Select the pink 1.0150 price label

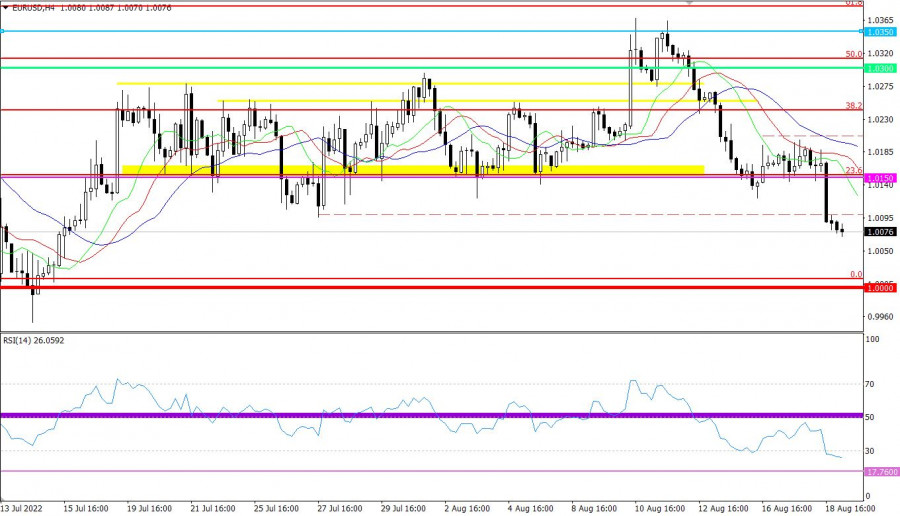point(880,177)
